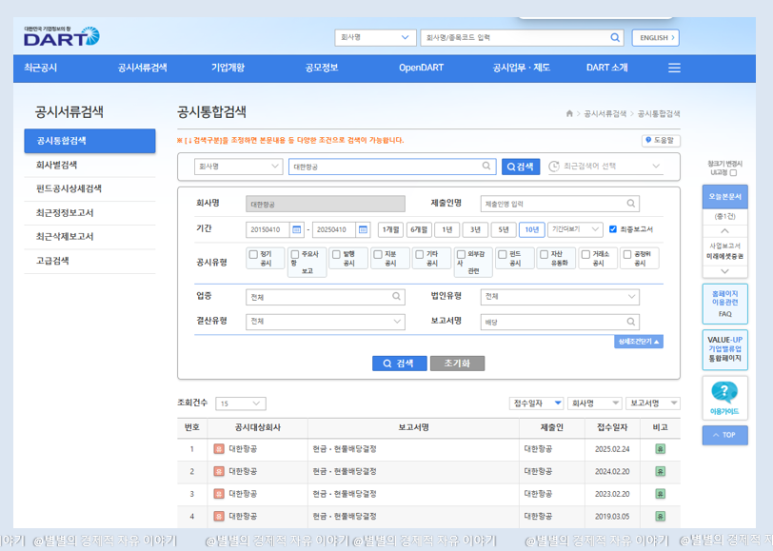773x551 pixels.
Task: Check the 발행공시 checkbox
Action: click(x=336, y=254)
